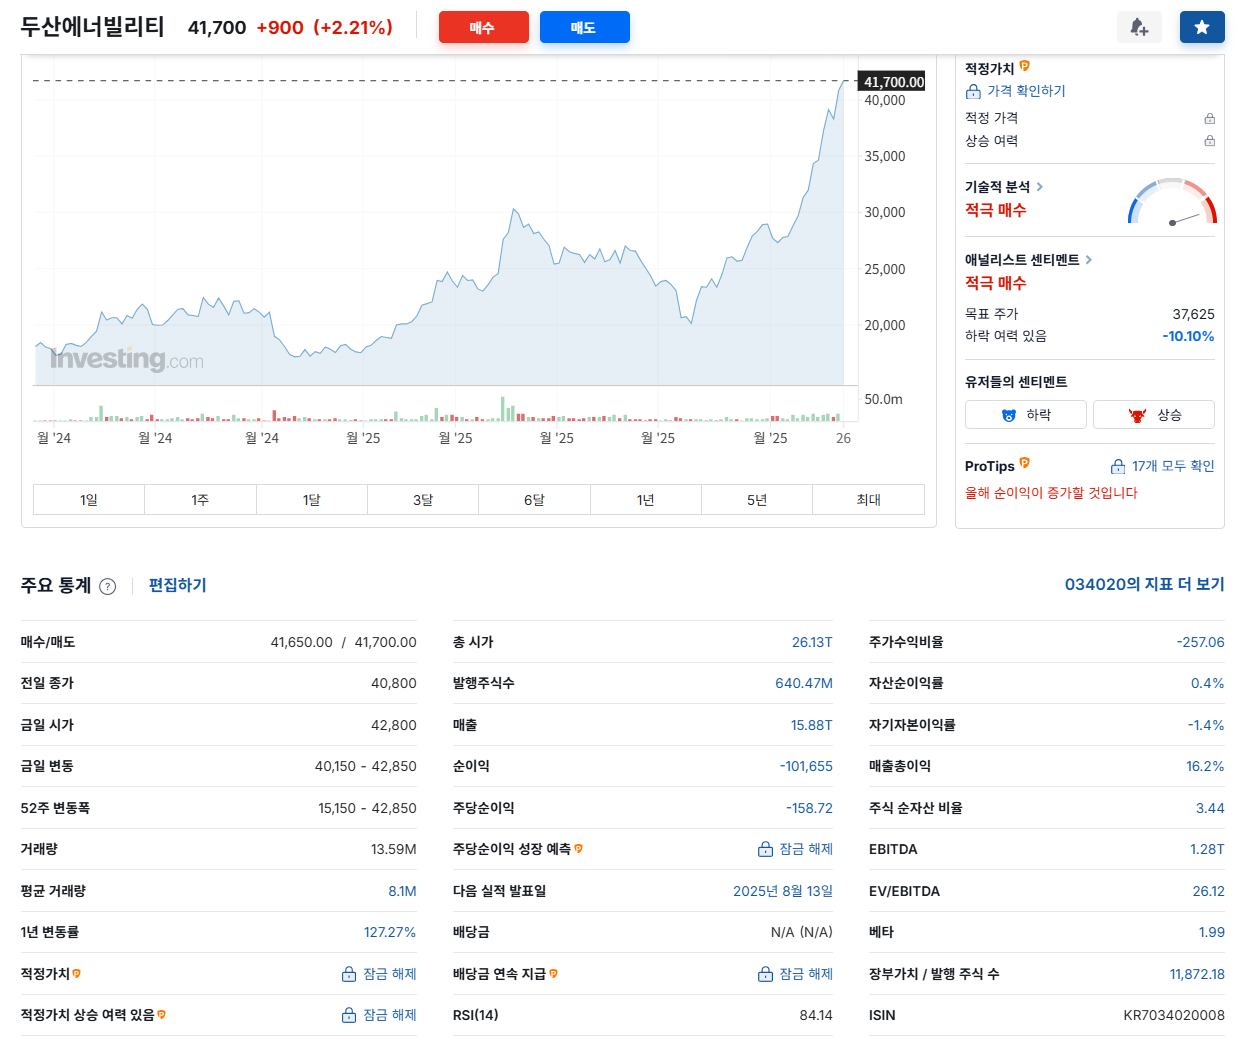Select the 1일 chart range tab
1244x1056 pixels.
[x=89, y=500]
